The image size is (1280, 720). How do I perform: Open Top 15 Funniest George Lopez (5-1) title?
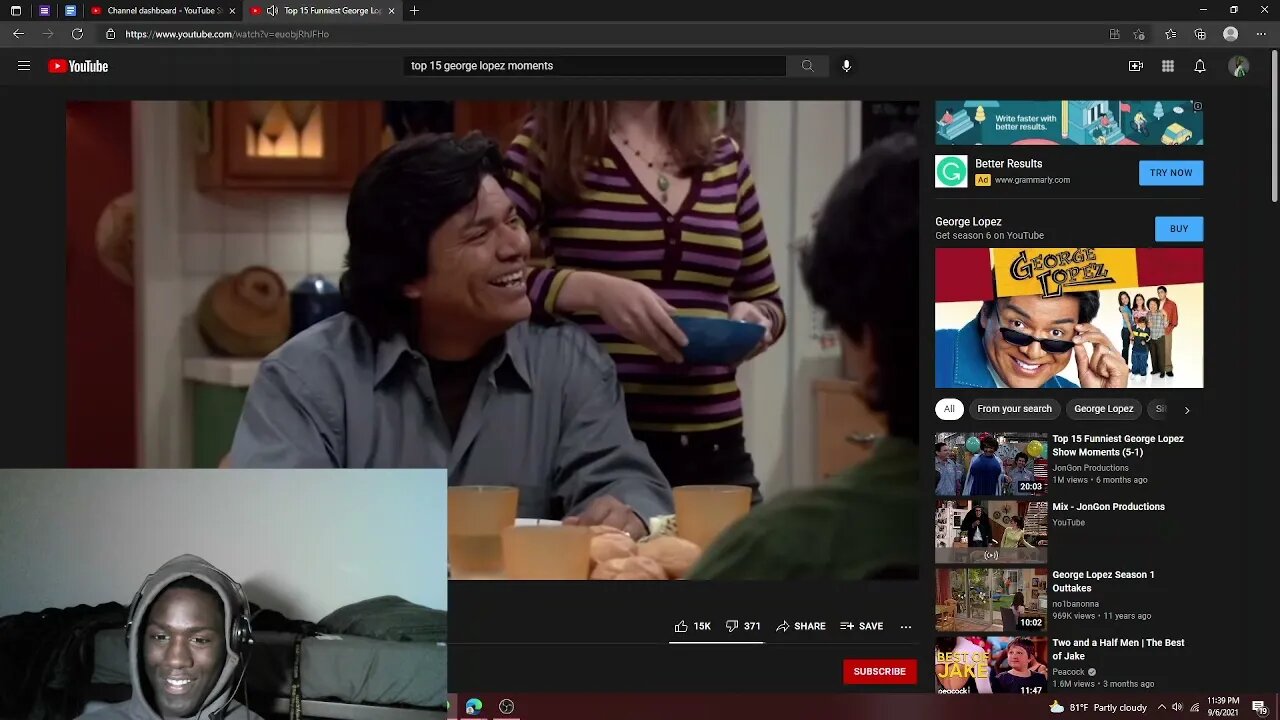[x=1118, y=445]
